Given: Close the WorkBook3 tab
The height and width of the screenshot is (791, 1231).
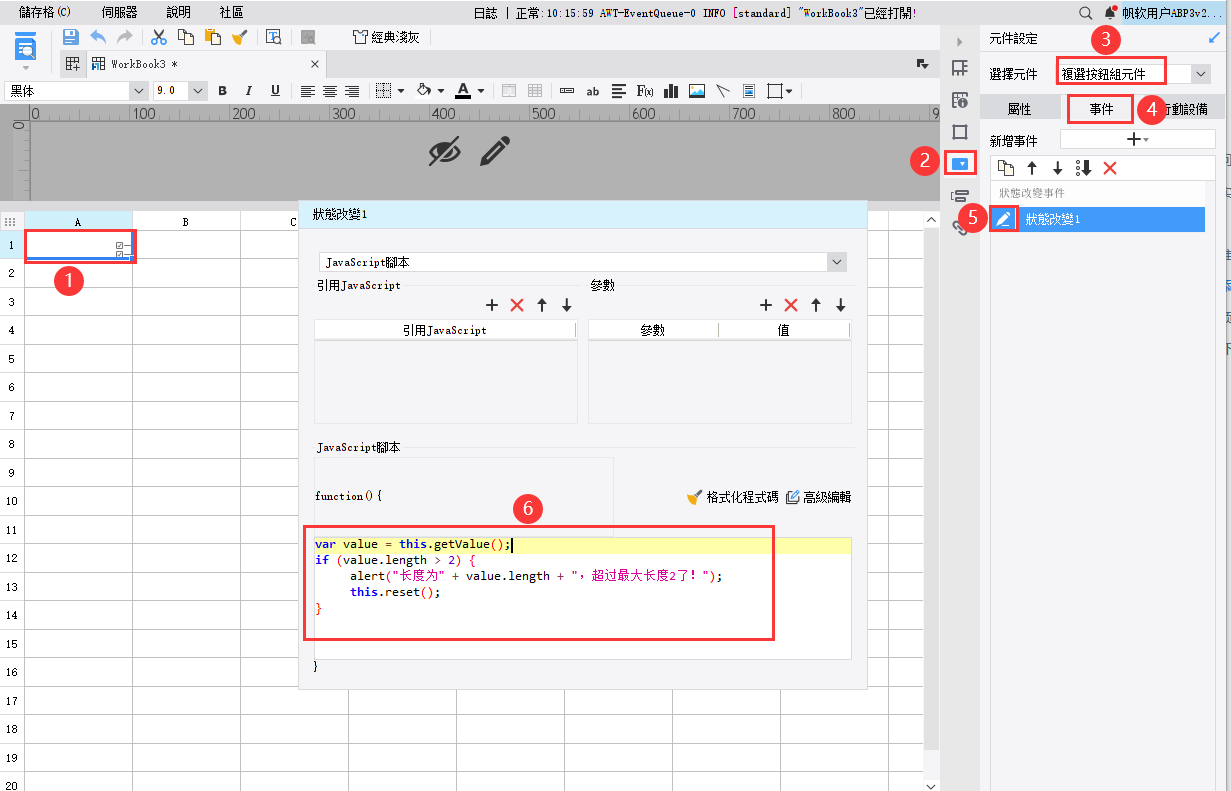Looking at the screenshot, I should [x=314, y=64].
